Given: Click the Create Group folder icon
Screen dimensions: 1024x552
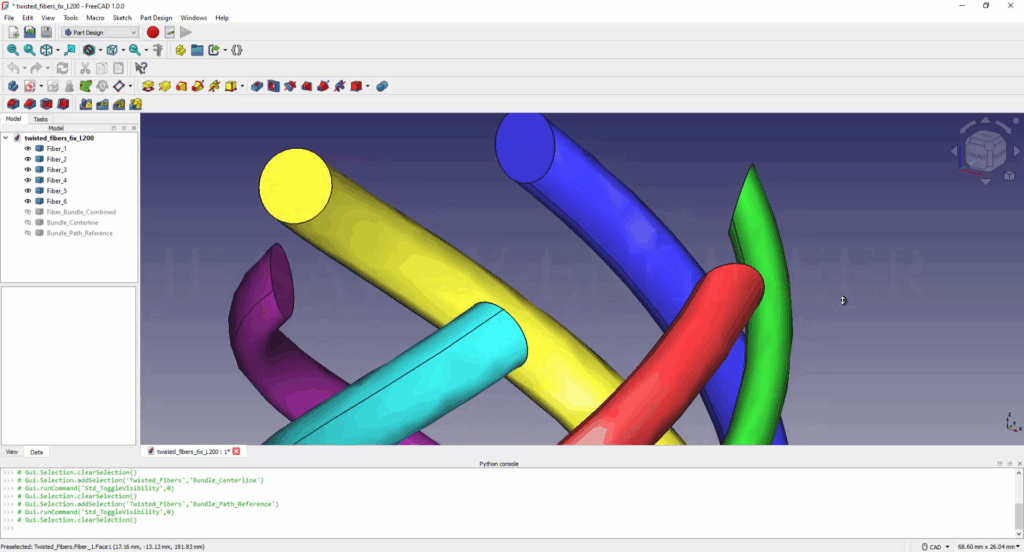Looking at the screenshot, I should [197, 50].
